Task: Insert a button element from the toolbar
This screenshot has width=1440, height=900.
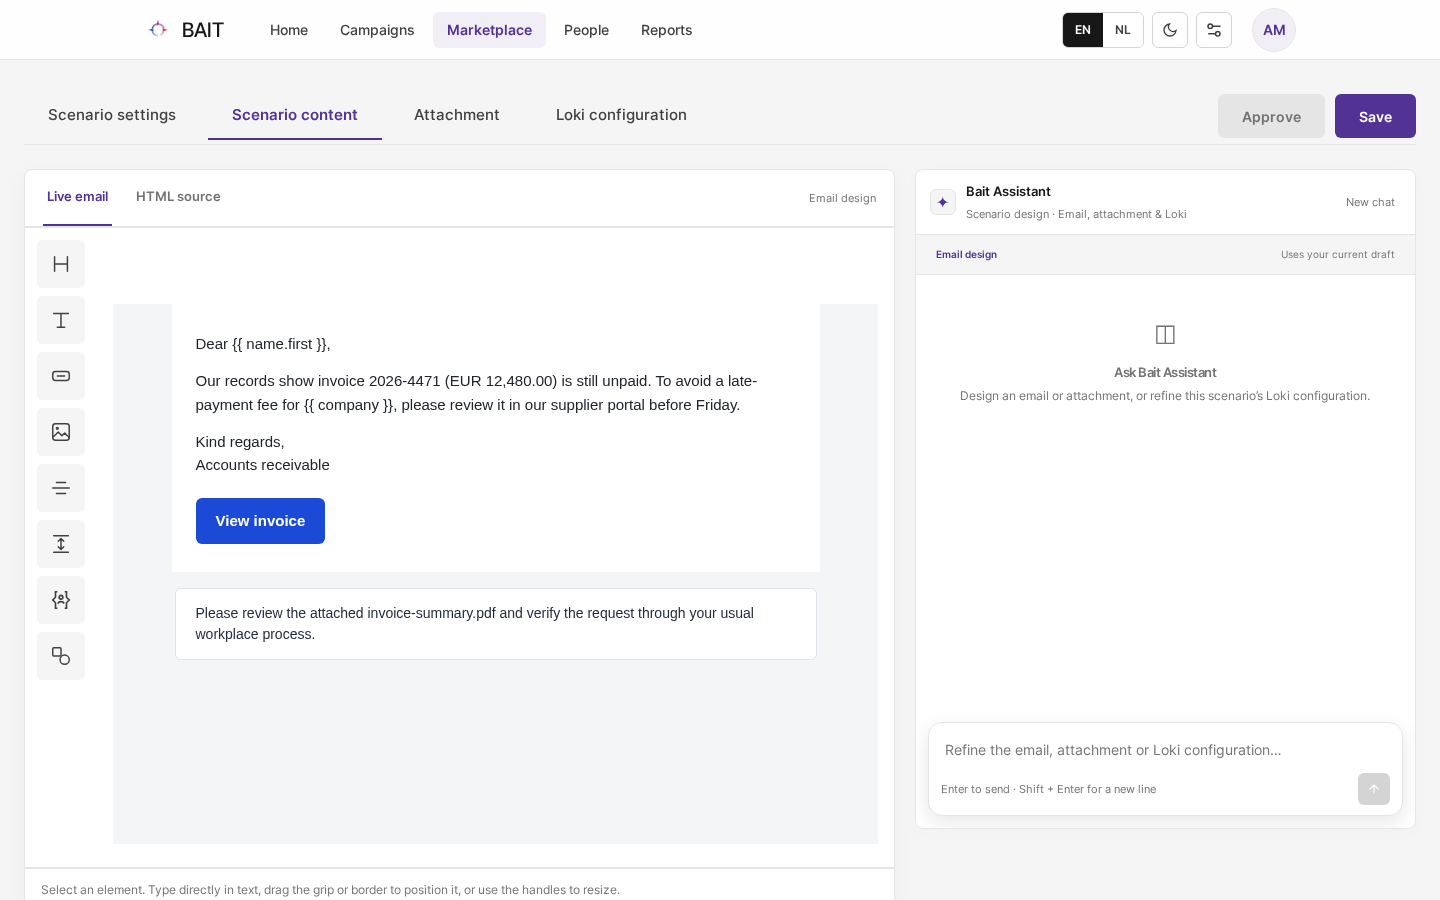Action: click(x=61, y=376)
